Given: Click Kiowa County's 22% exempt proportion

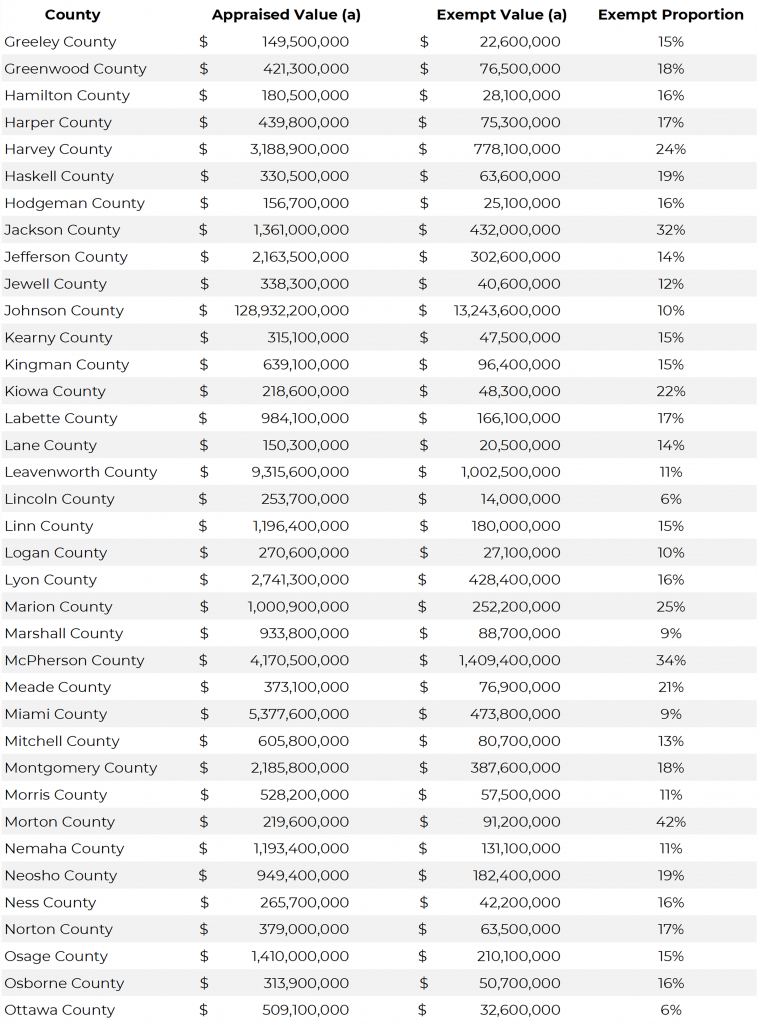Looking at the screenshot, I should [x=670, y=391].
